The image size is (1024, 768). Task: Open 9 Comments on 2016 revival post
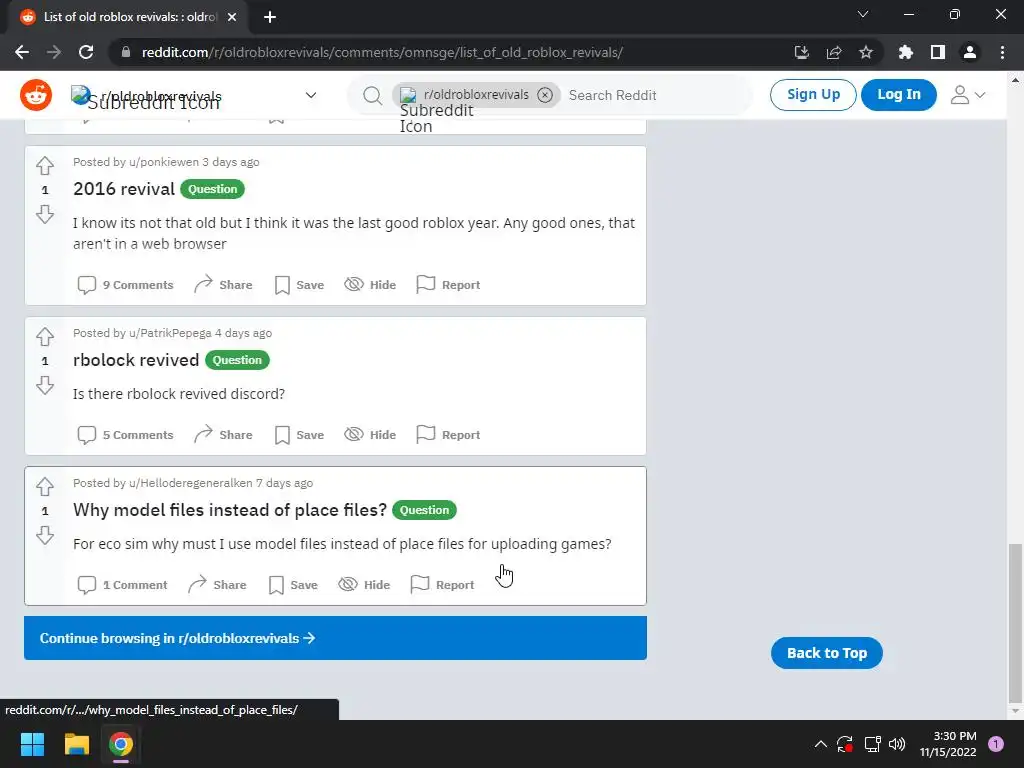(125, 285)
